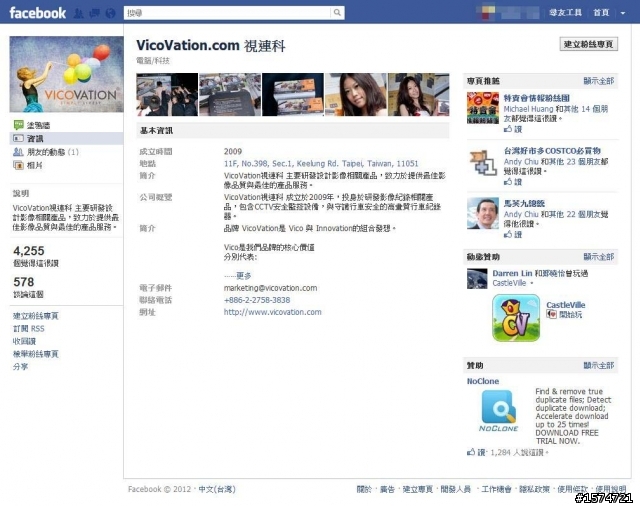Click 收回讚 unlike link in the sidebar
The height and width of the screenshot is (506, 640).
click(24, 341)
